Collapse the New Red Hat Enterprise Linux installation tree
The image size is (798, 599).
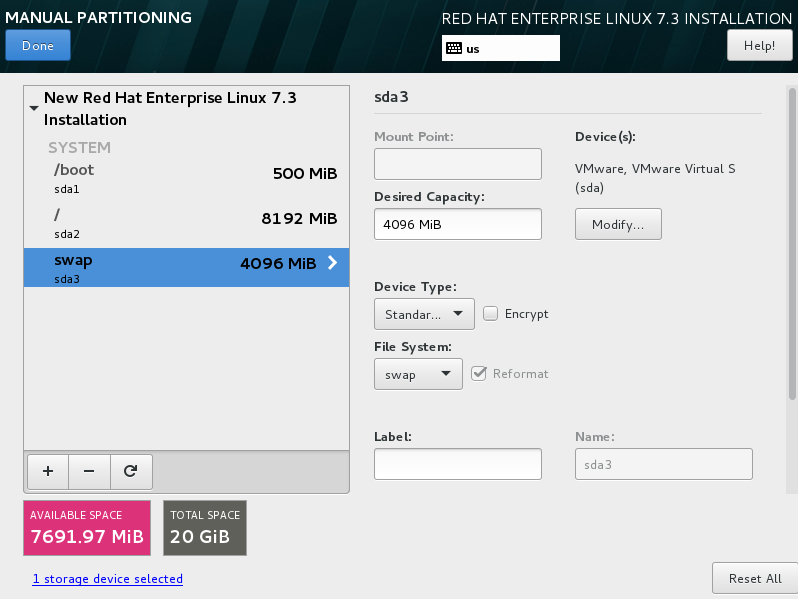(34, 108)
